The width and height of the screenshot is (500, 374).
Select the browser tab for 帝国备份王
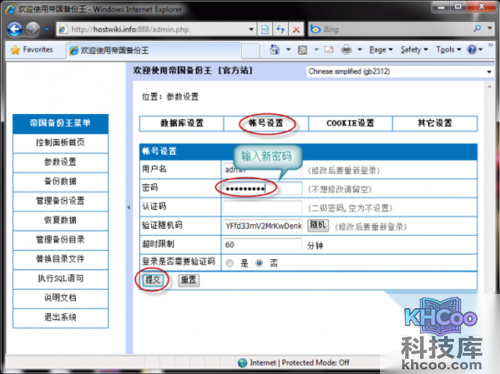click(153, 51)
